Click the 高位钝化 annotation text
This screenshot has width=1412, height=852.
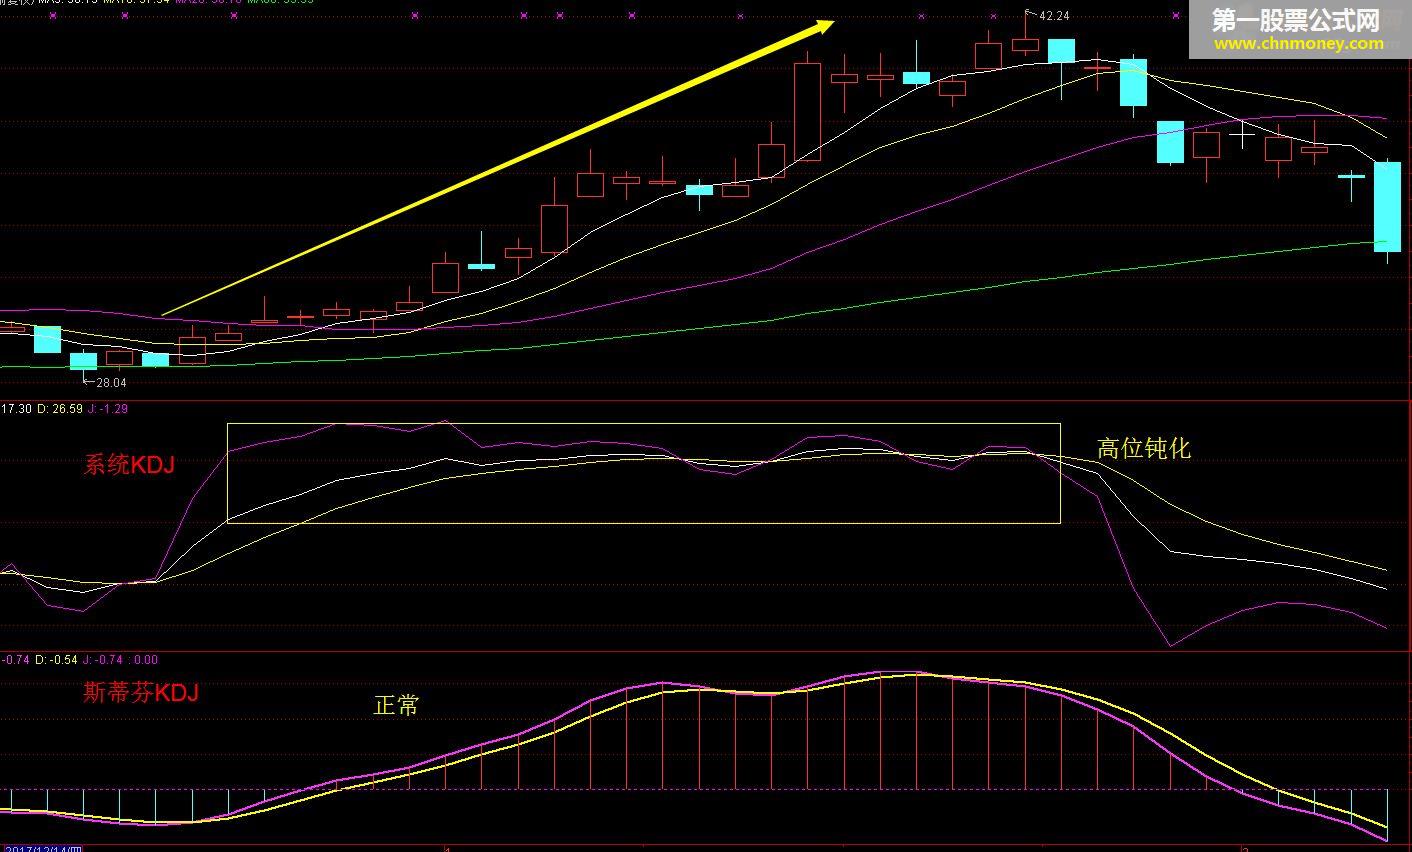click(x=1144, y=448)
